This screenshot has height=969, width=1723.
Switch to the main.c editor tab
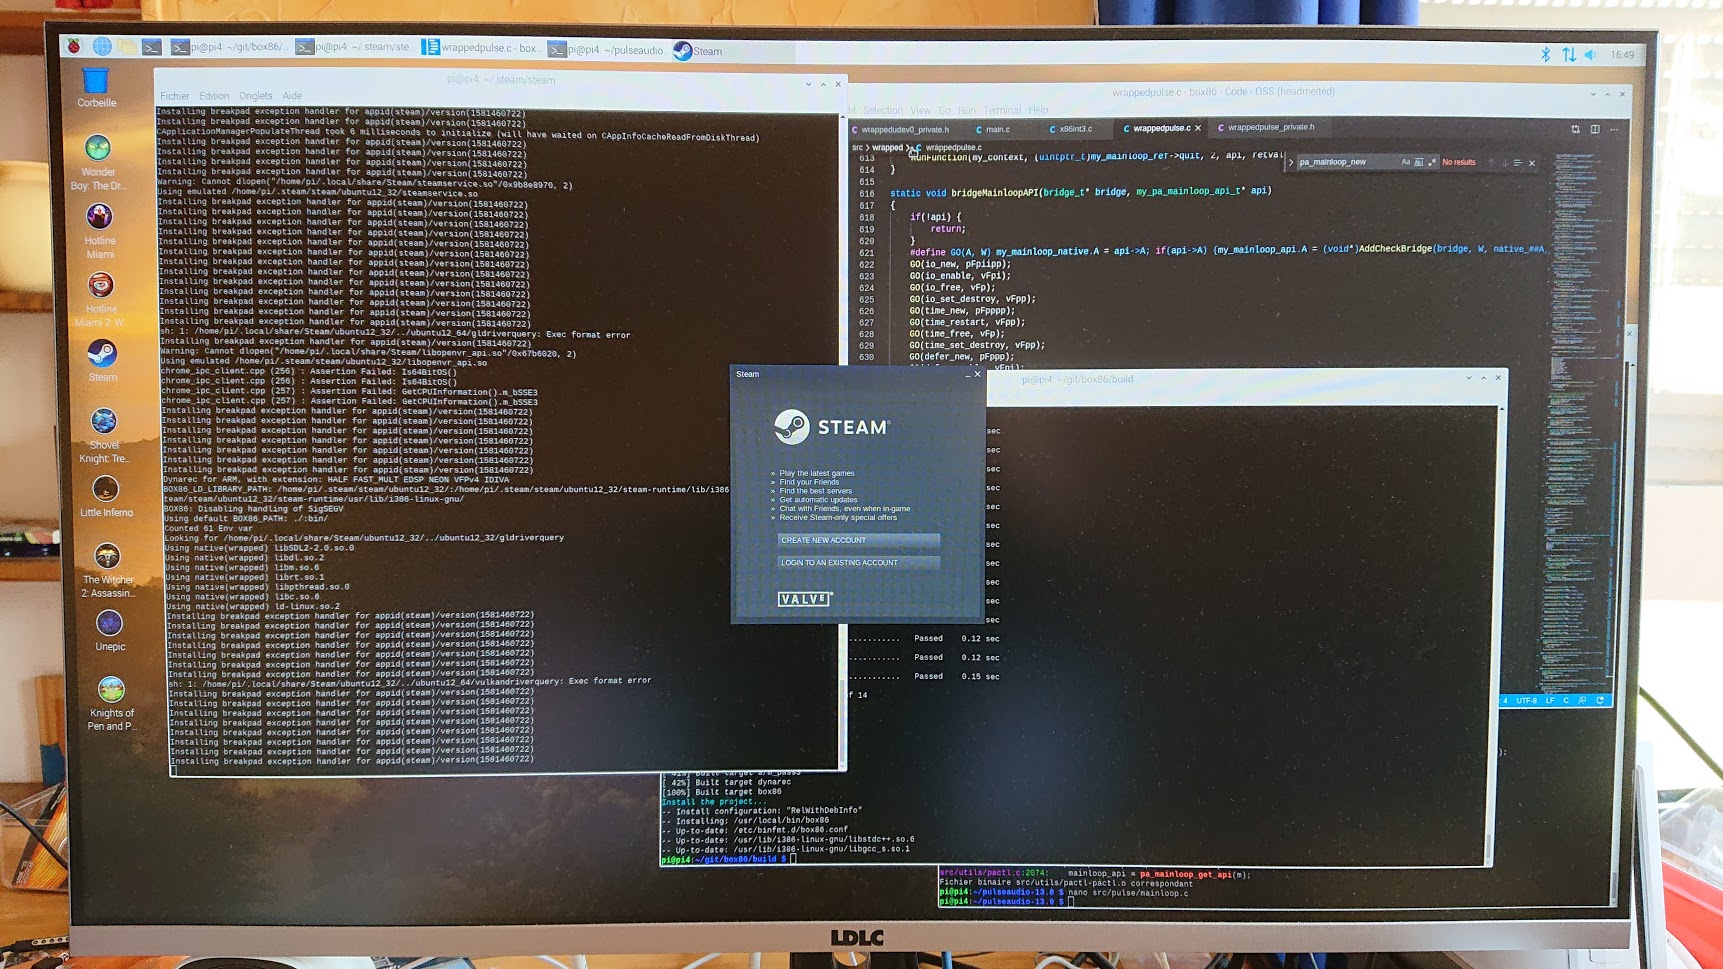pyautogui.click(x=997, y=129)
